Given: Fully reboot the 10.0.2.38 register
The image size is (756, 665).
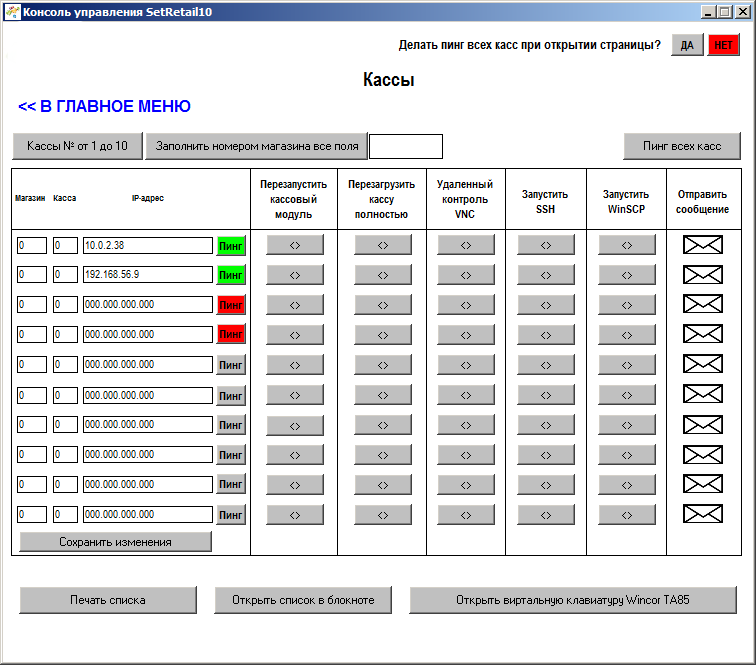Looking at the screenshot, I should coord(383,245).
